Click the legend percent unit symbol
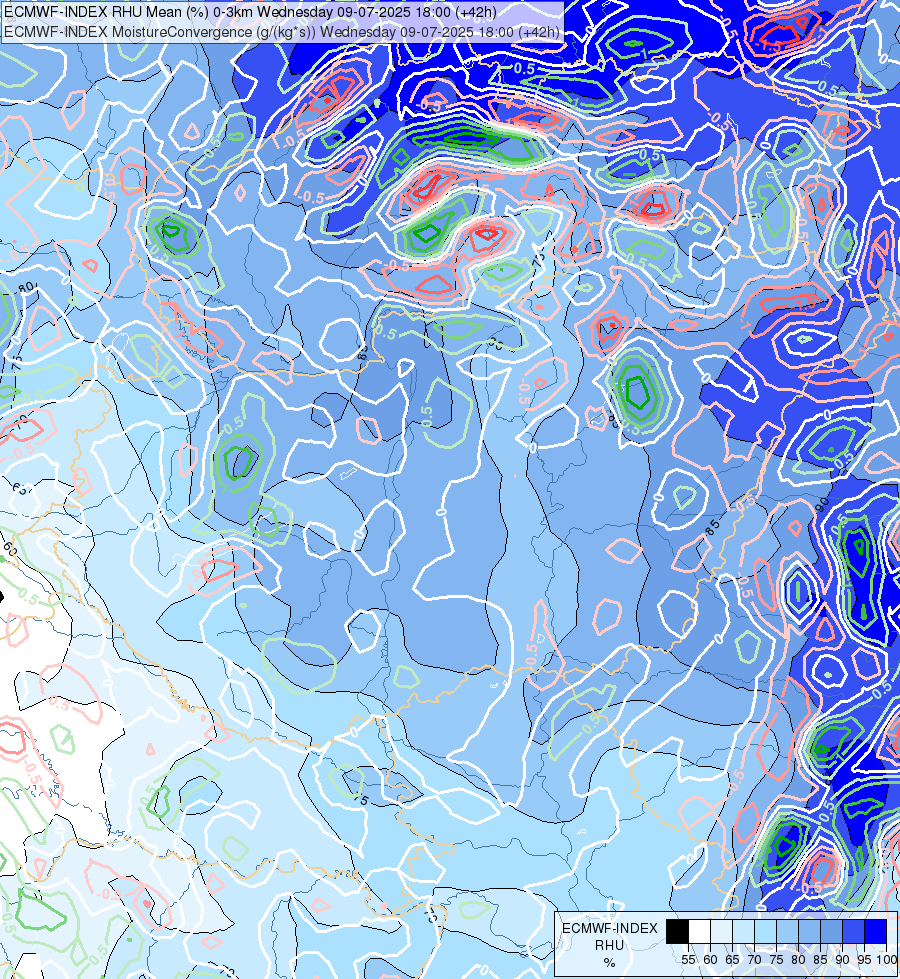Viewport: 900px width, 979px height. tap(610, 963)
